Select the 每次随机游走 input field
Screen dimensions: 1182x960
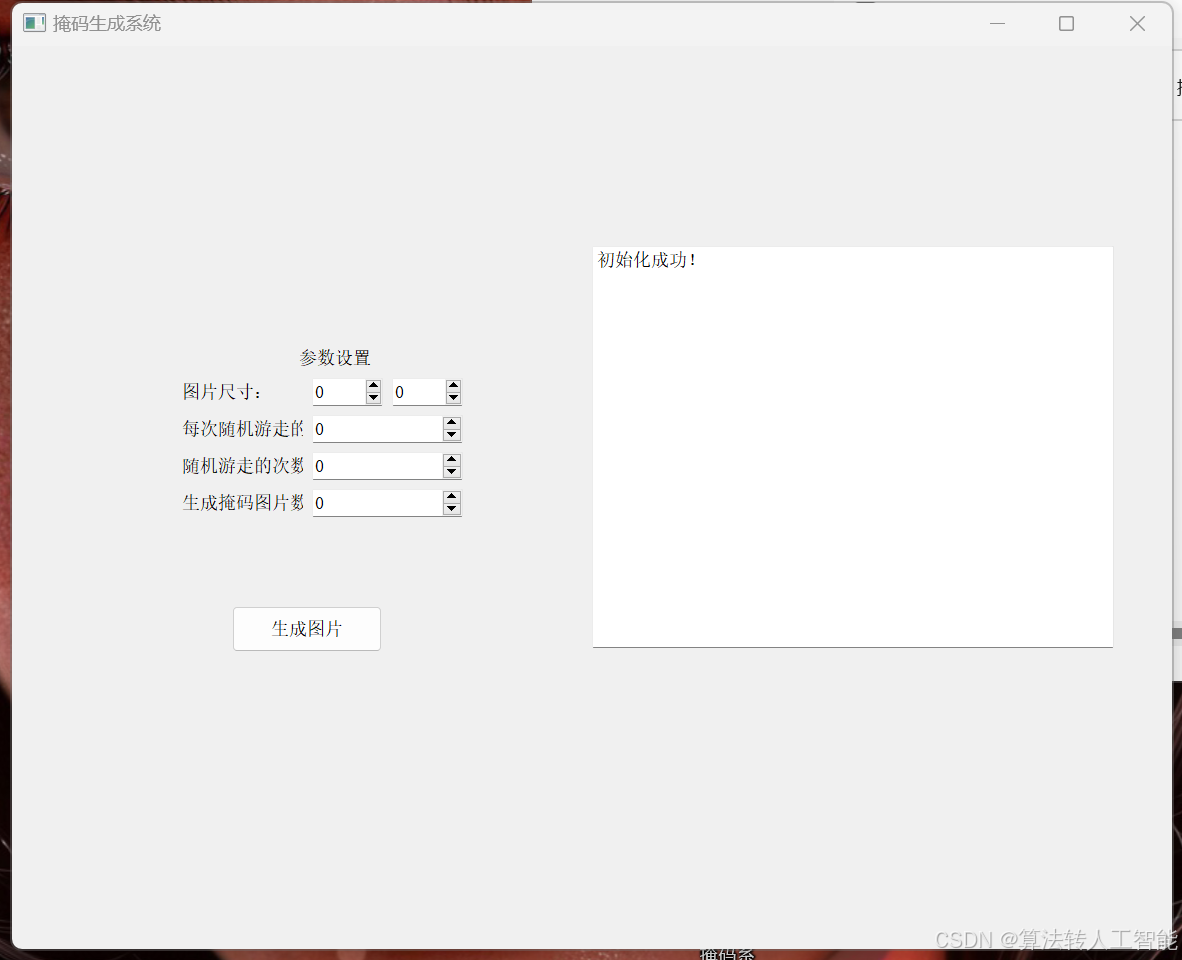point(375,429)
